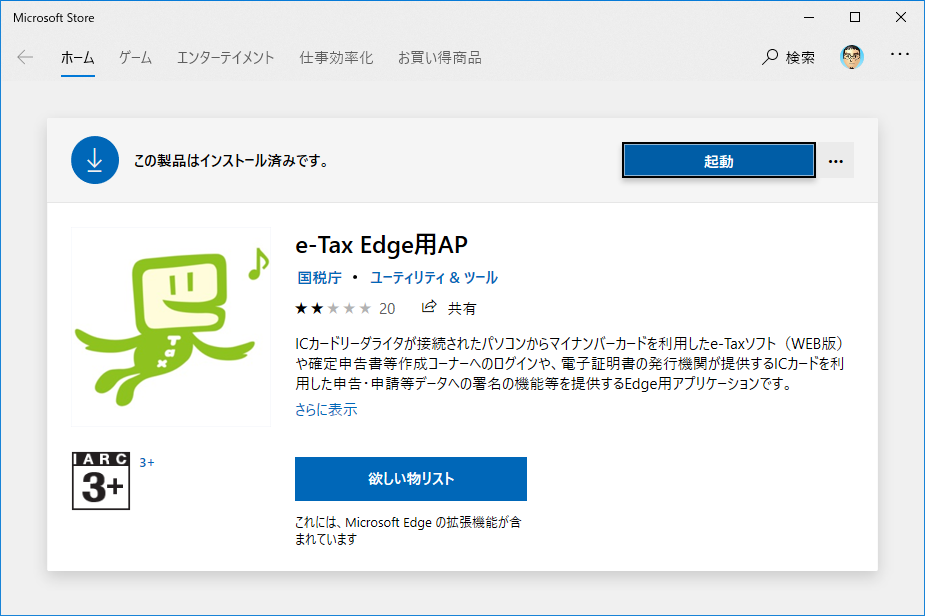Maximize the Microsoft Store window
Image resolution: width=925 pixels, height=616 pixels.
(x=854, y=17)
